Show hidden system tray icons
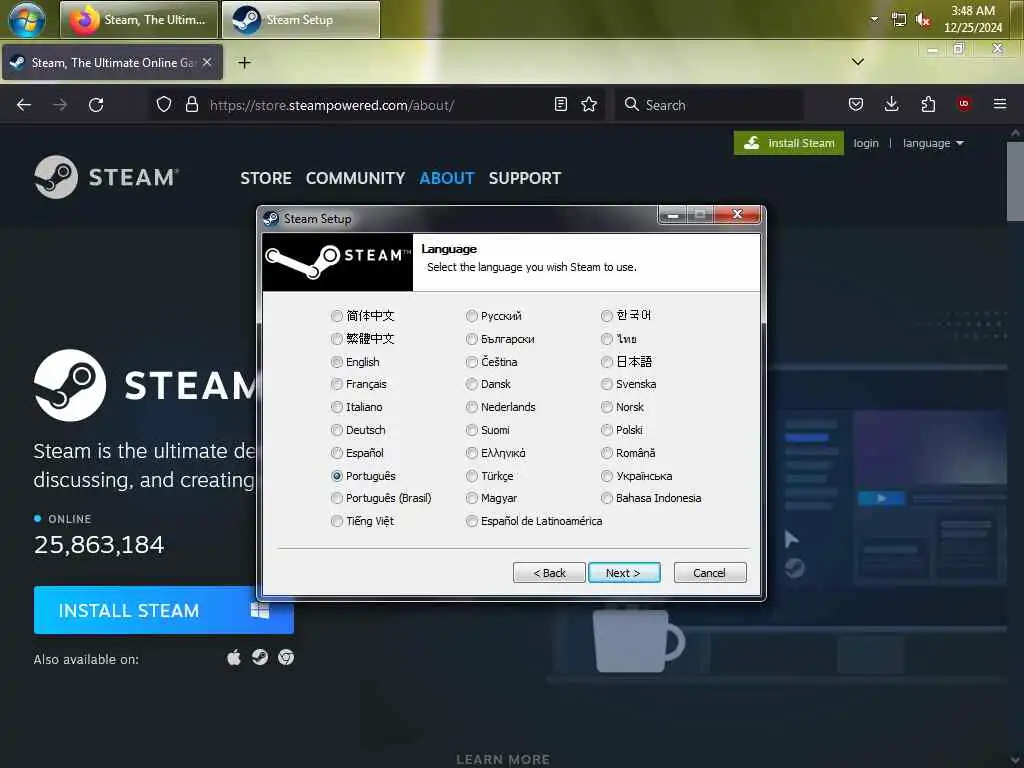The image size is (1024, 768). [874, 19]
